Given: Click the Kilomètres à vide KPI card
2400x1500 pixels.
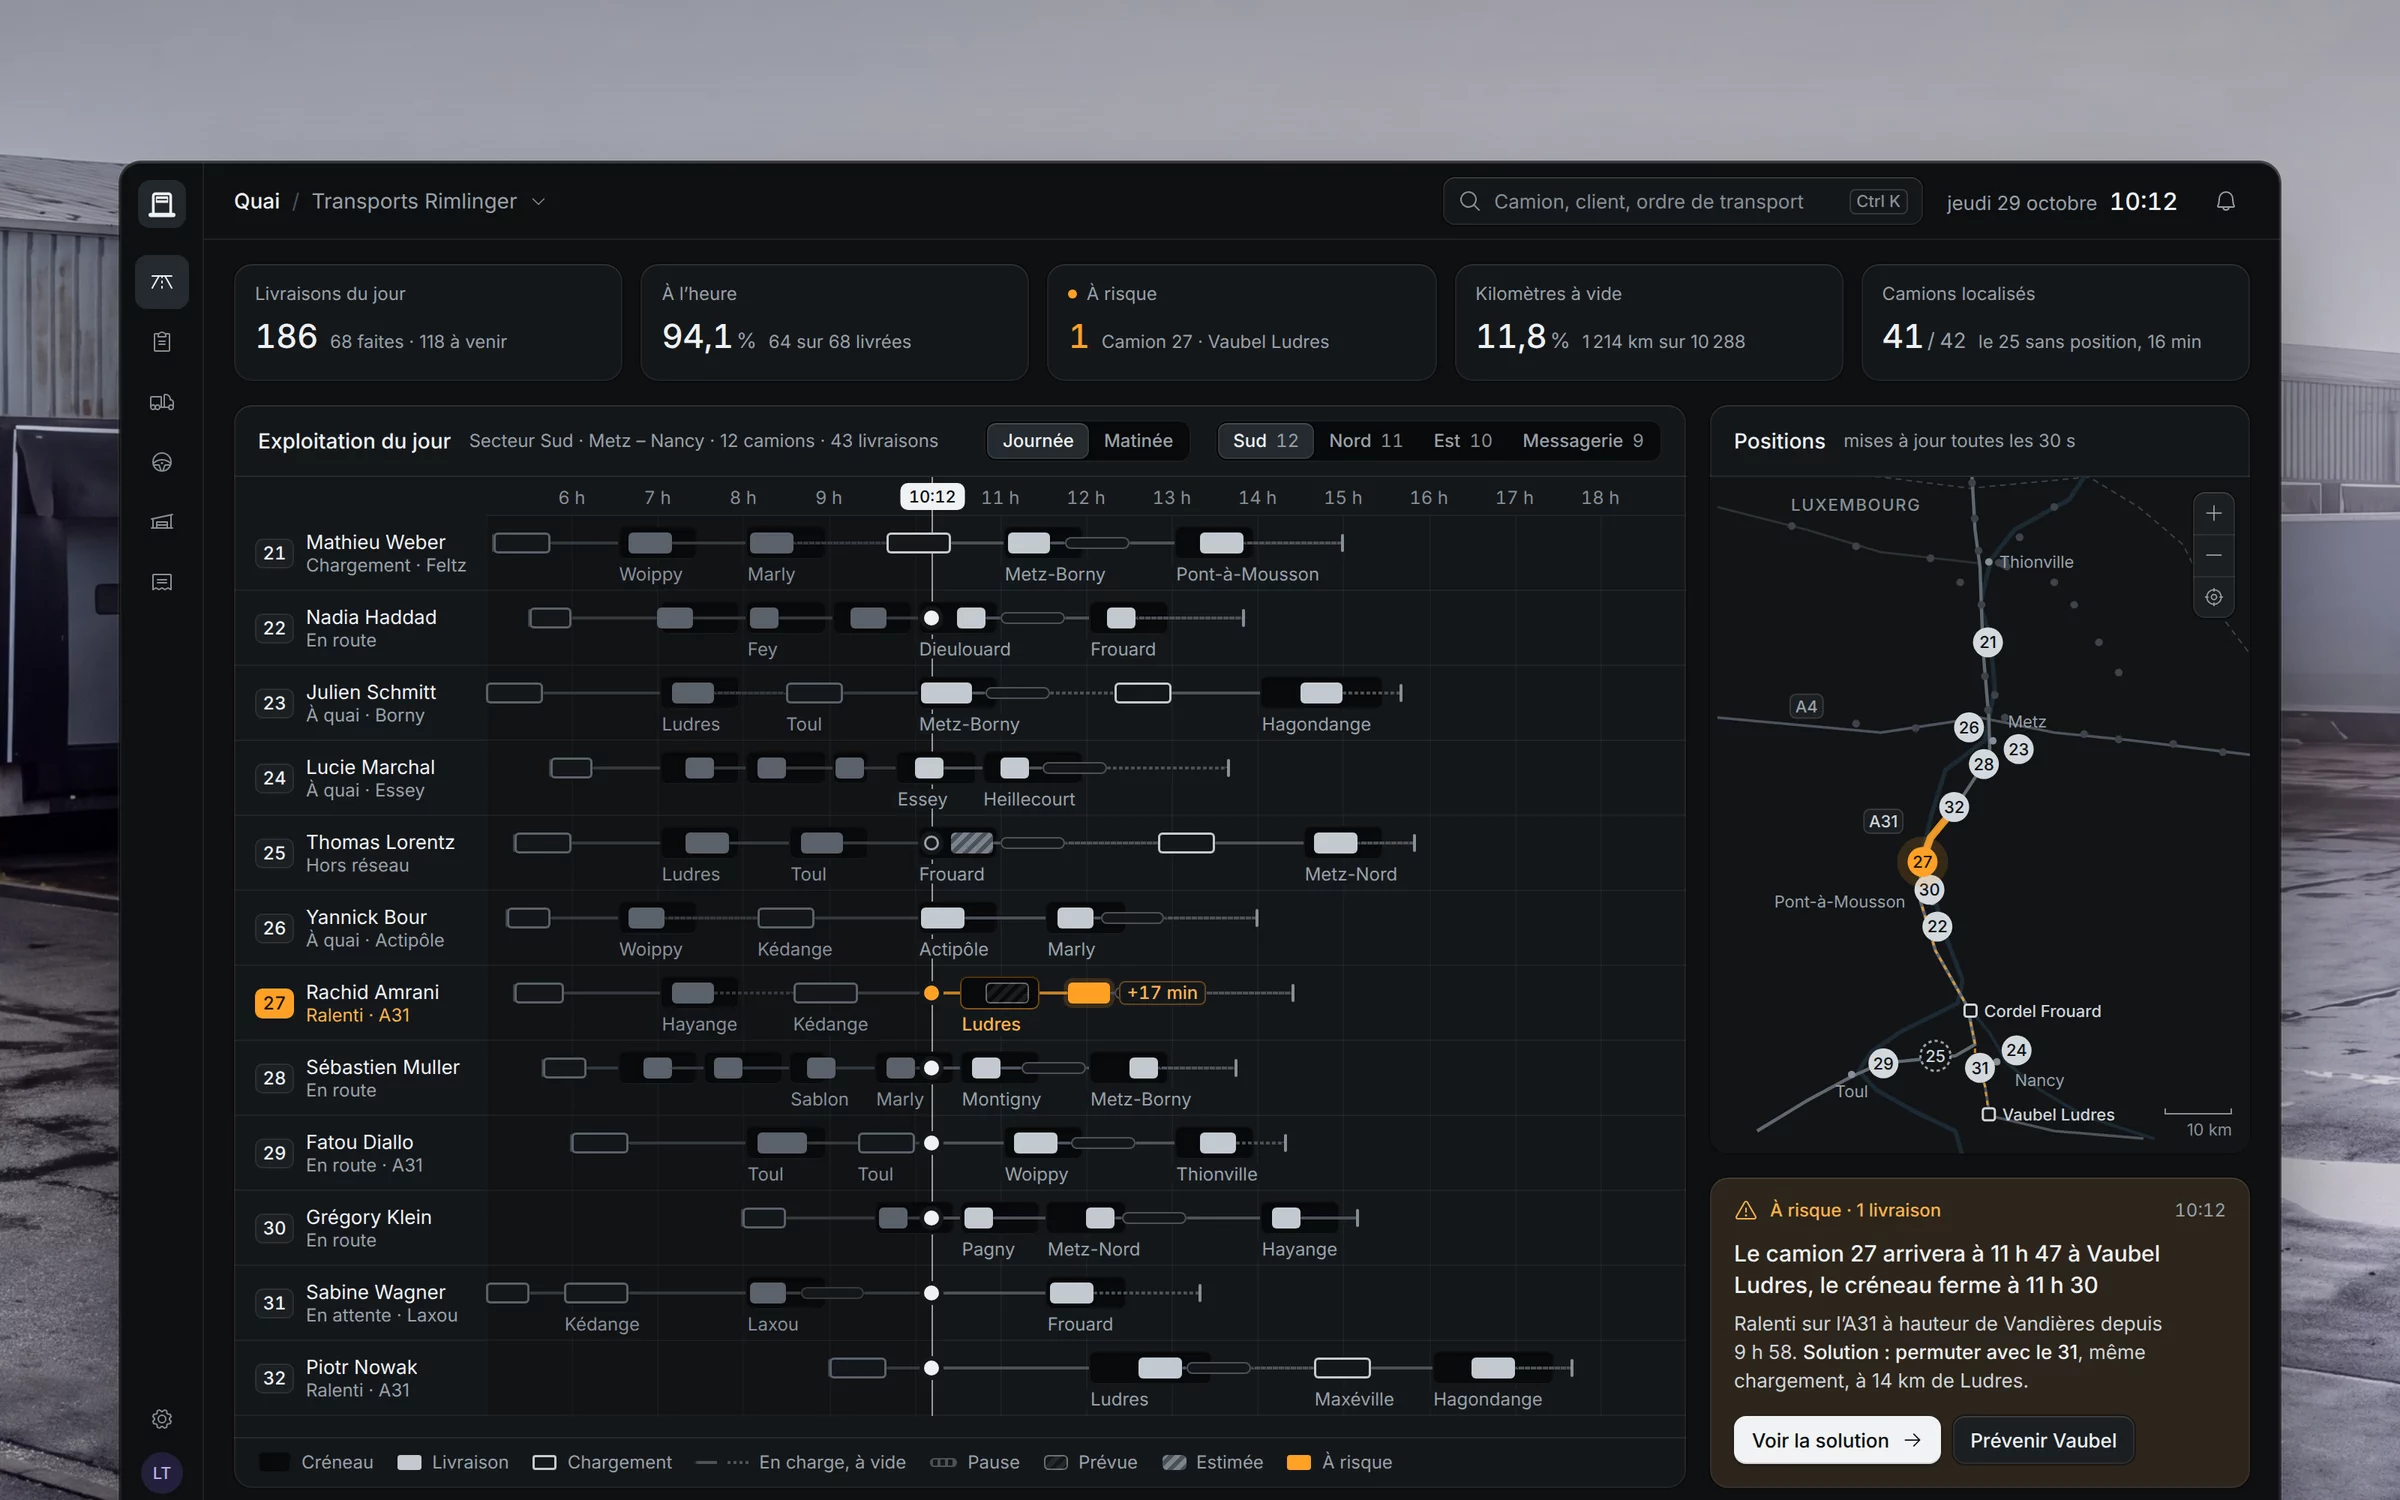Looking at the screenshot, I should 1648,322.
